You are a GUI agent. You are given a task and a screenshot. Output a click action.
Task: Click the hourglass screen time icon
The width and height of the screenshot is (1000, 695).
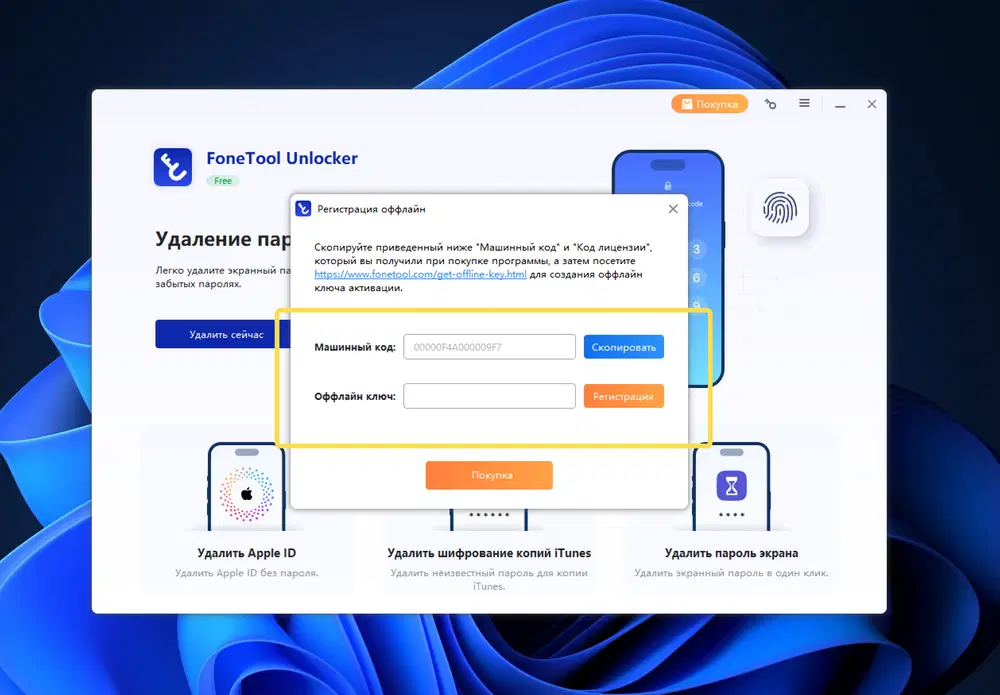(732, 486)
